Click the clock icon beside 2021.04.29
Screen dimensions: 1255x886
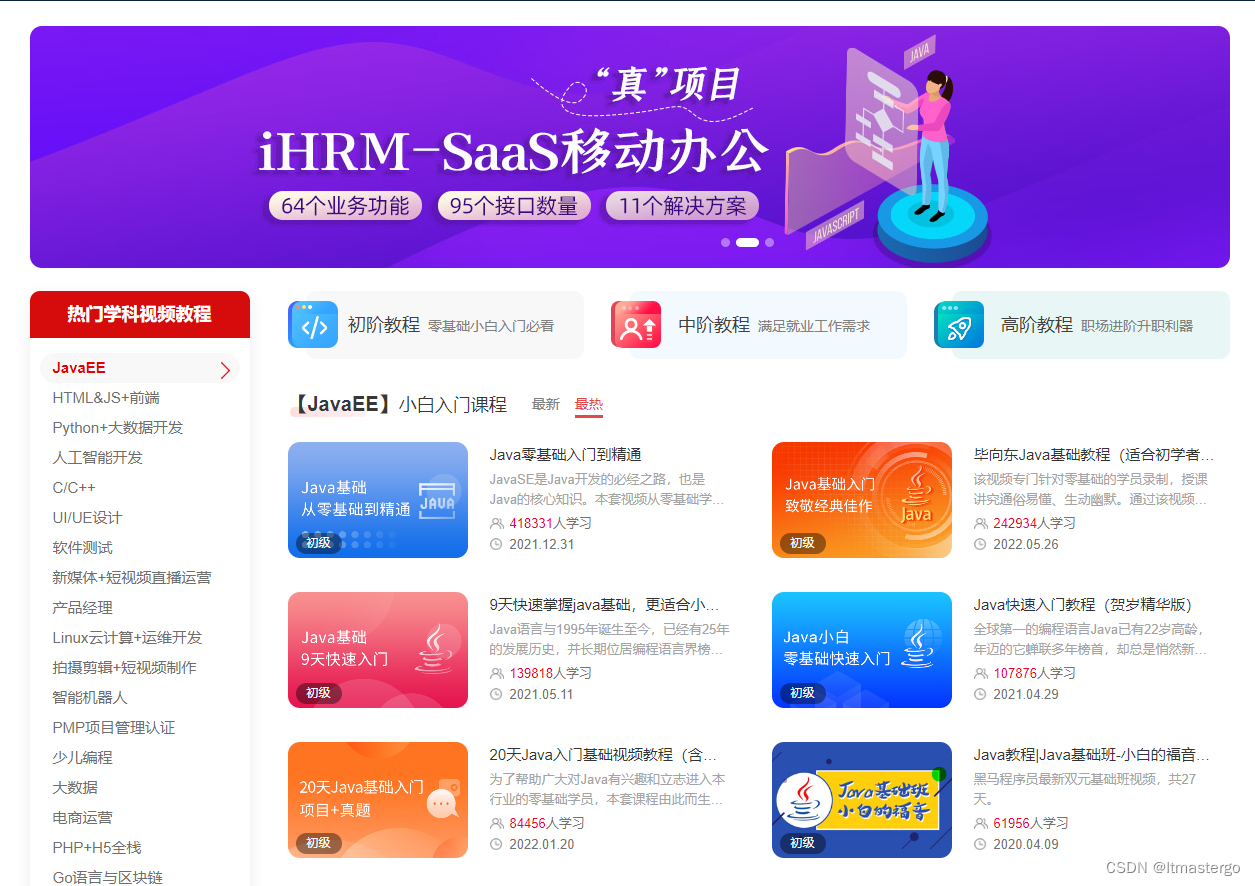point(980,694)
